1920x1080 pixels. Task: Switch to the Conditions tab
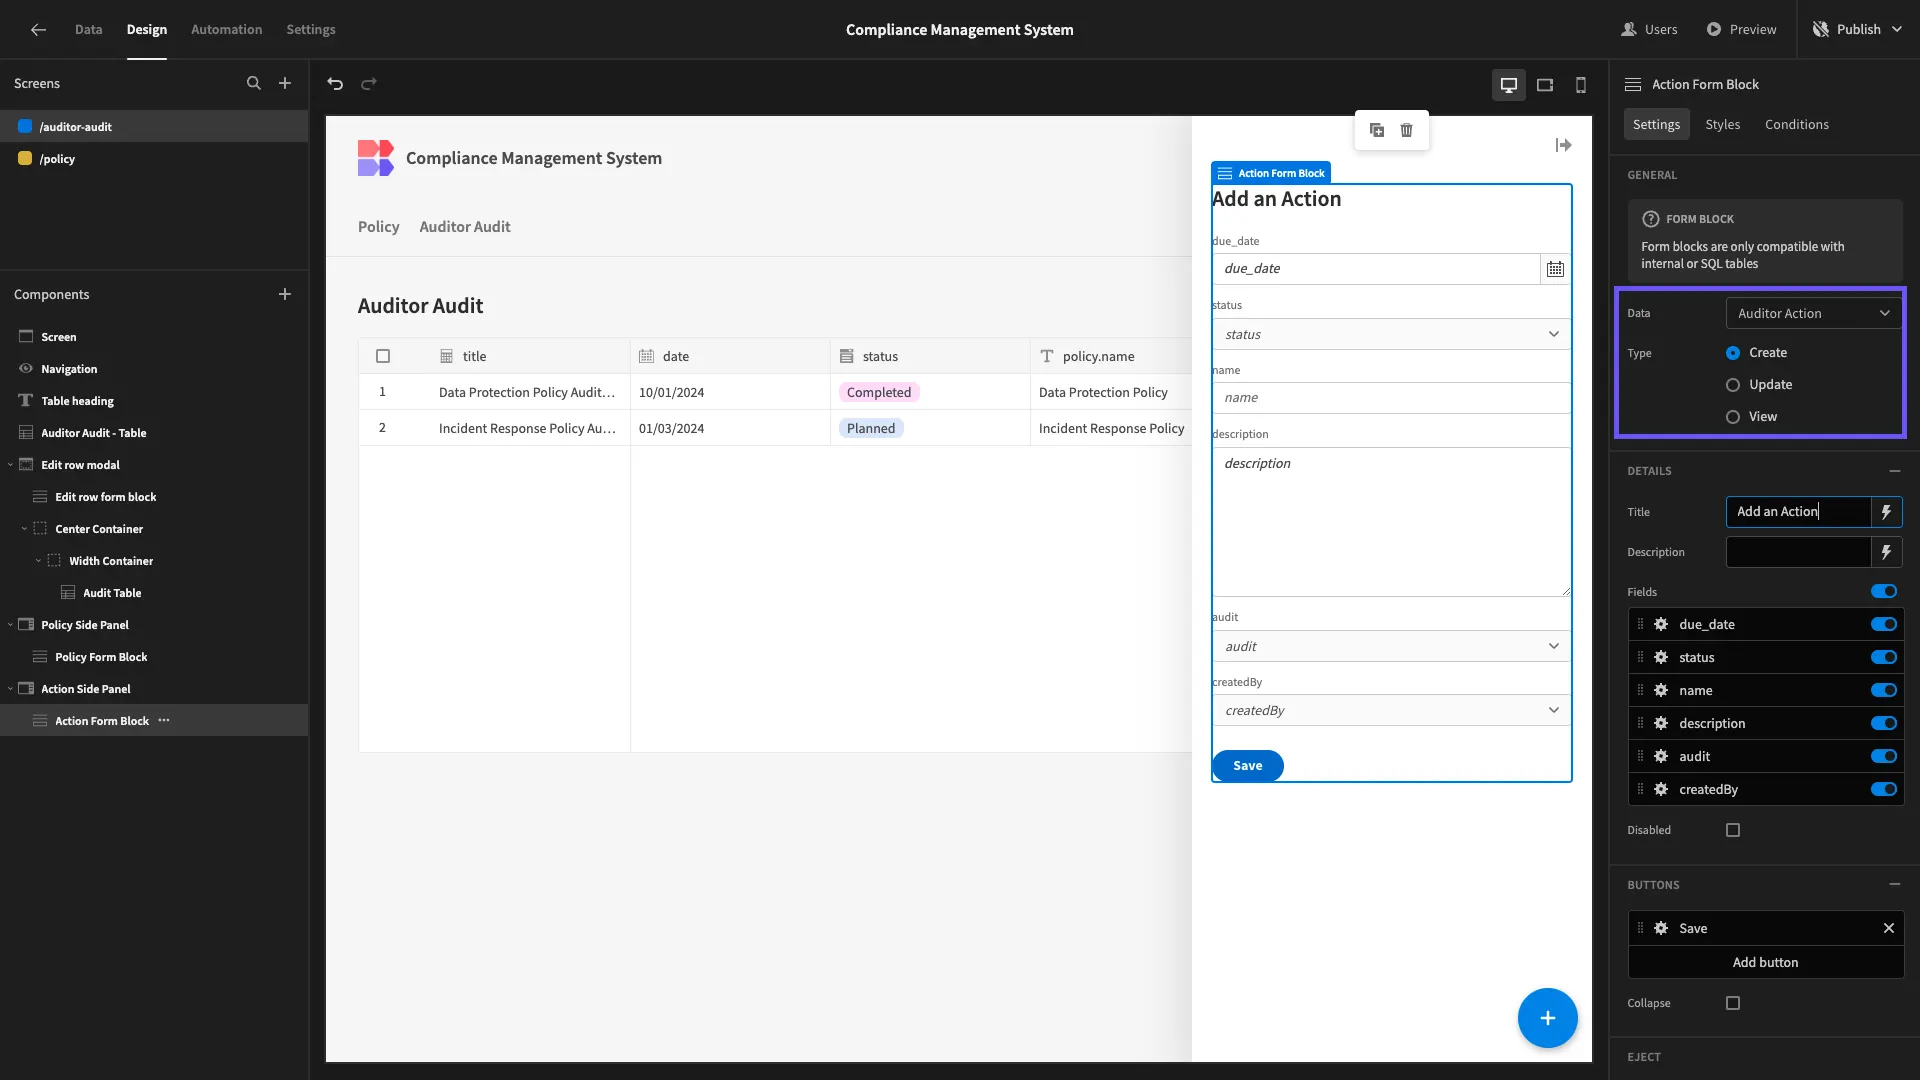coord(1796,124)
